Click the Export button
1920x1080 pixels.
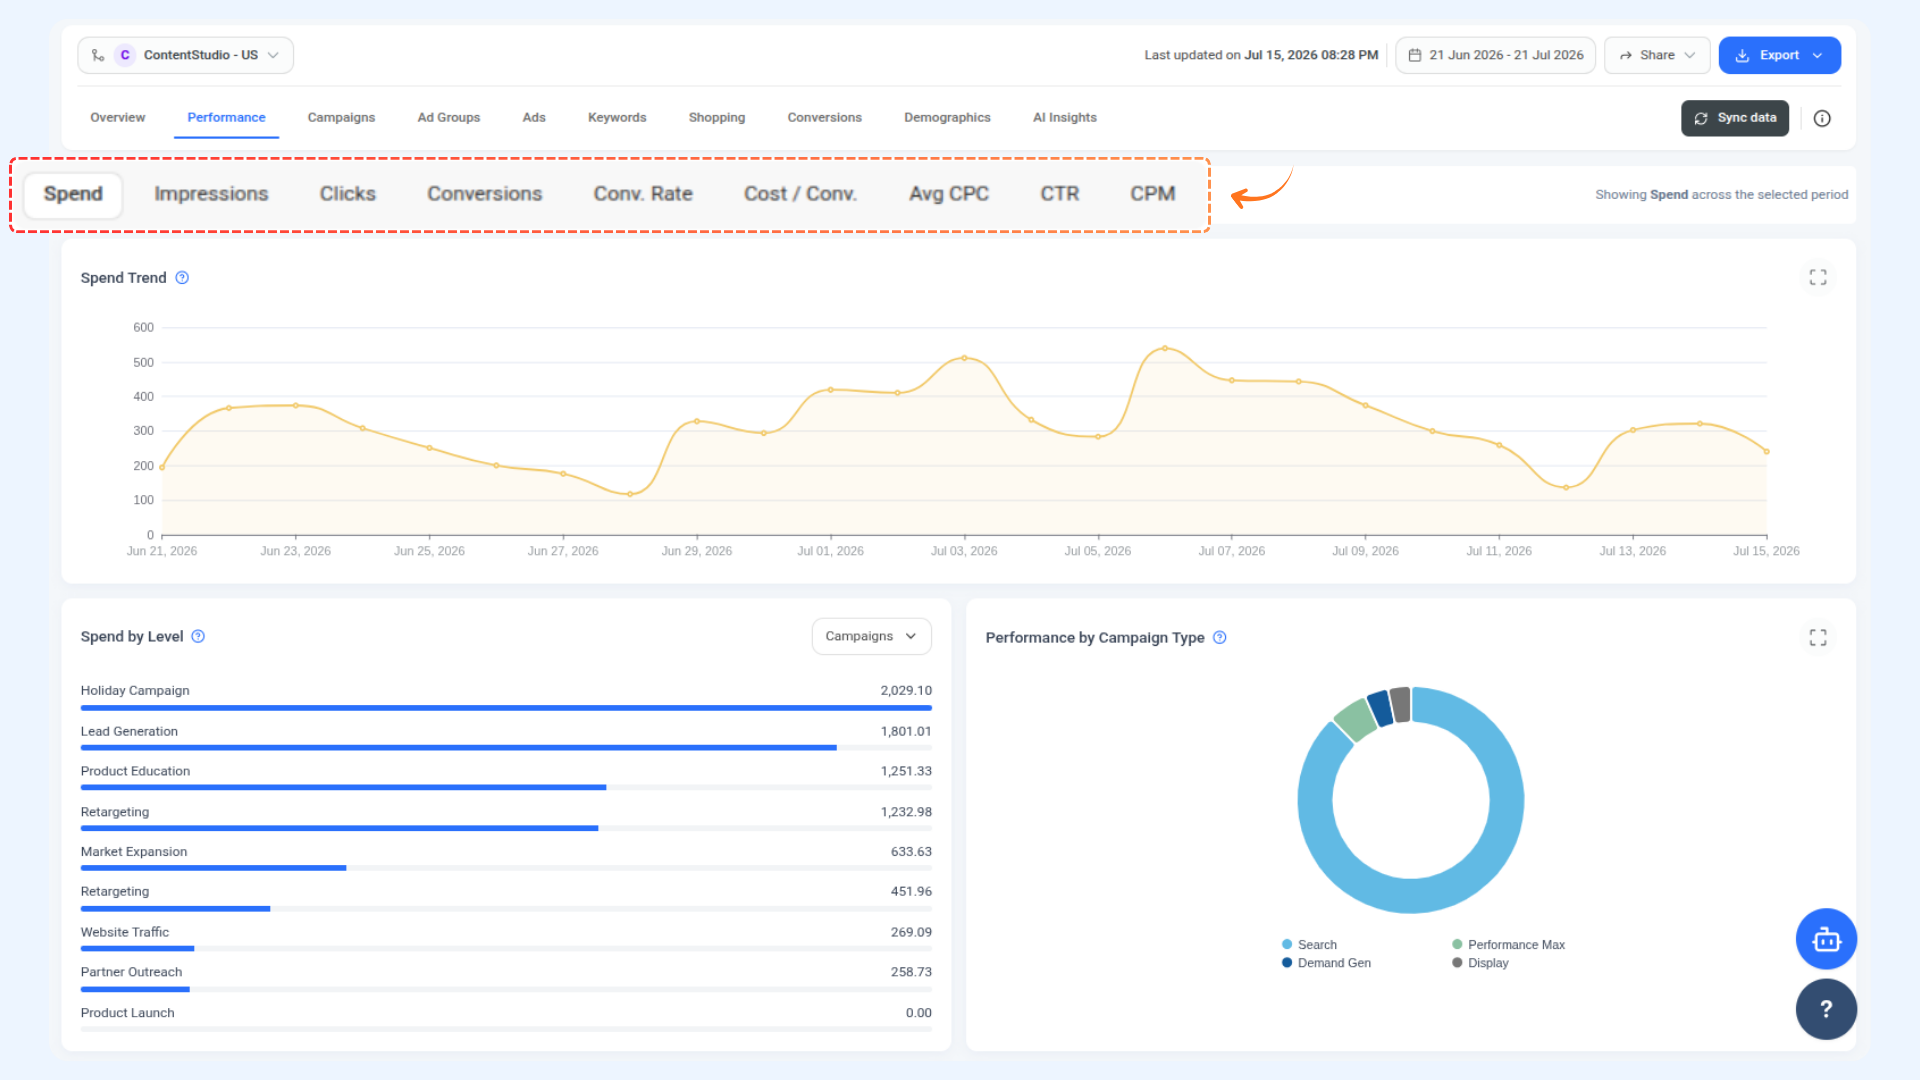(1779, 55)
